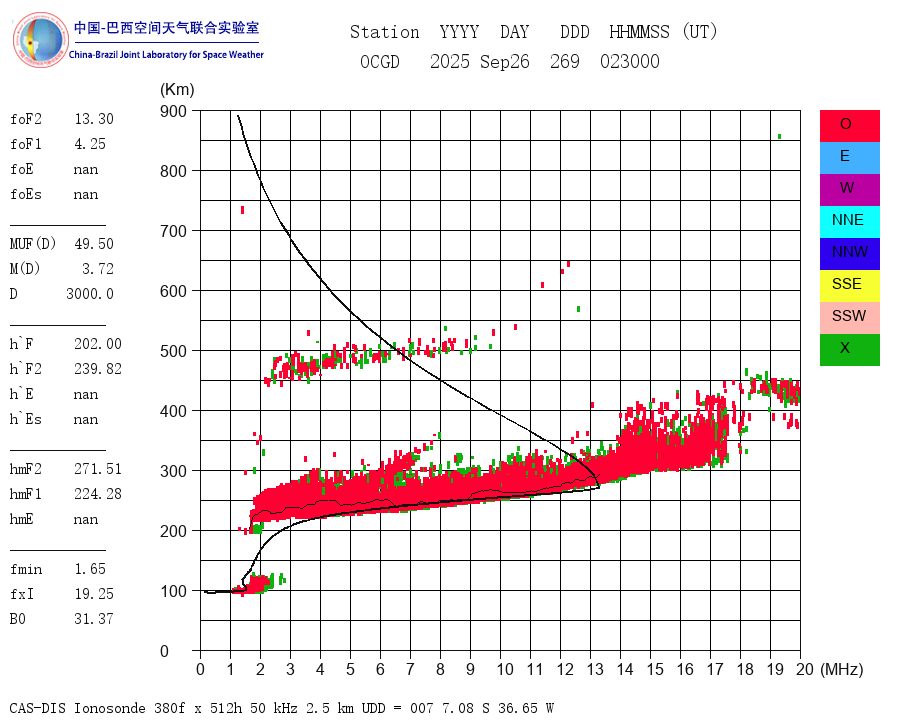Click the cyan NNE legend swatch

[849, 222]
